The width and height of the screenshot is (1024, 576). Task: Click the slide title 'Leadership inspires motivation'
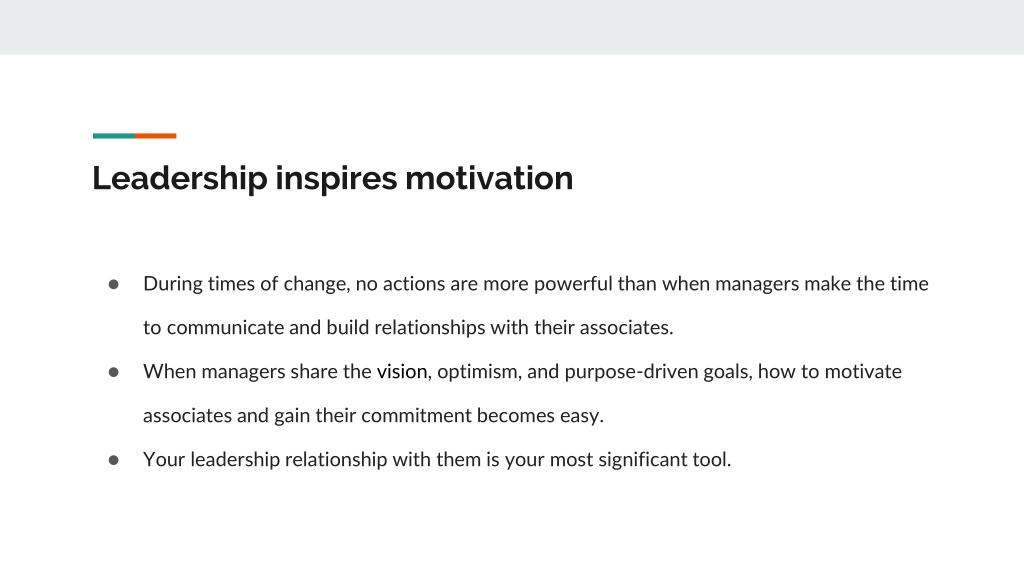pyautogui.click(x=332, y=178)
